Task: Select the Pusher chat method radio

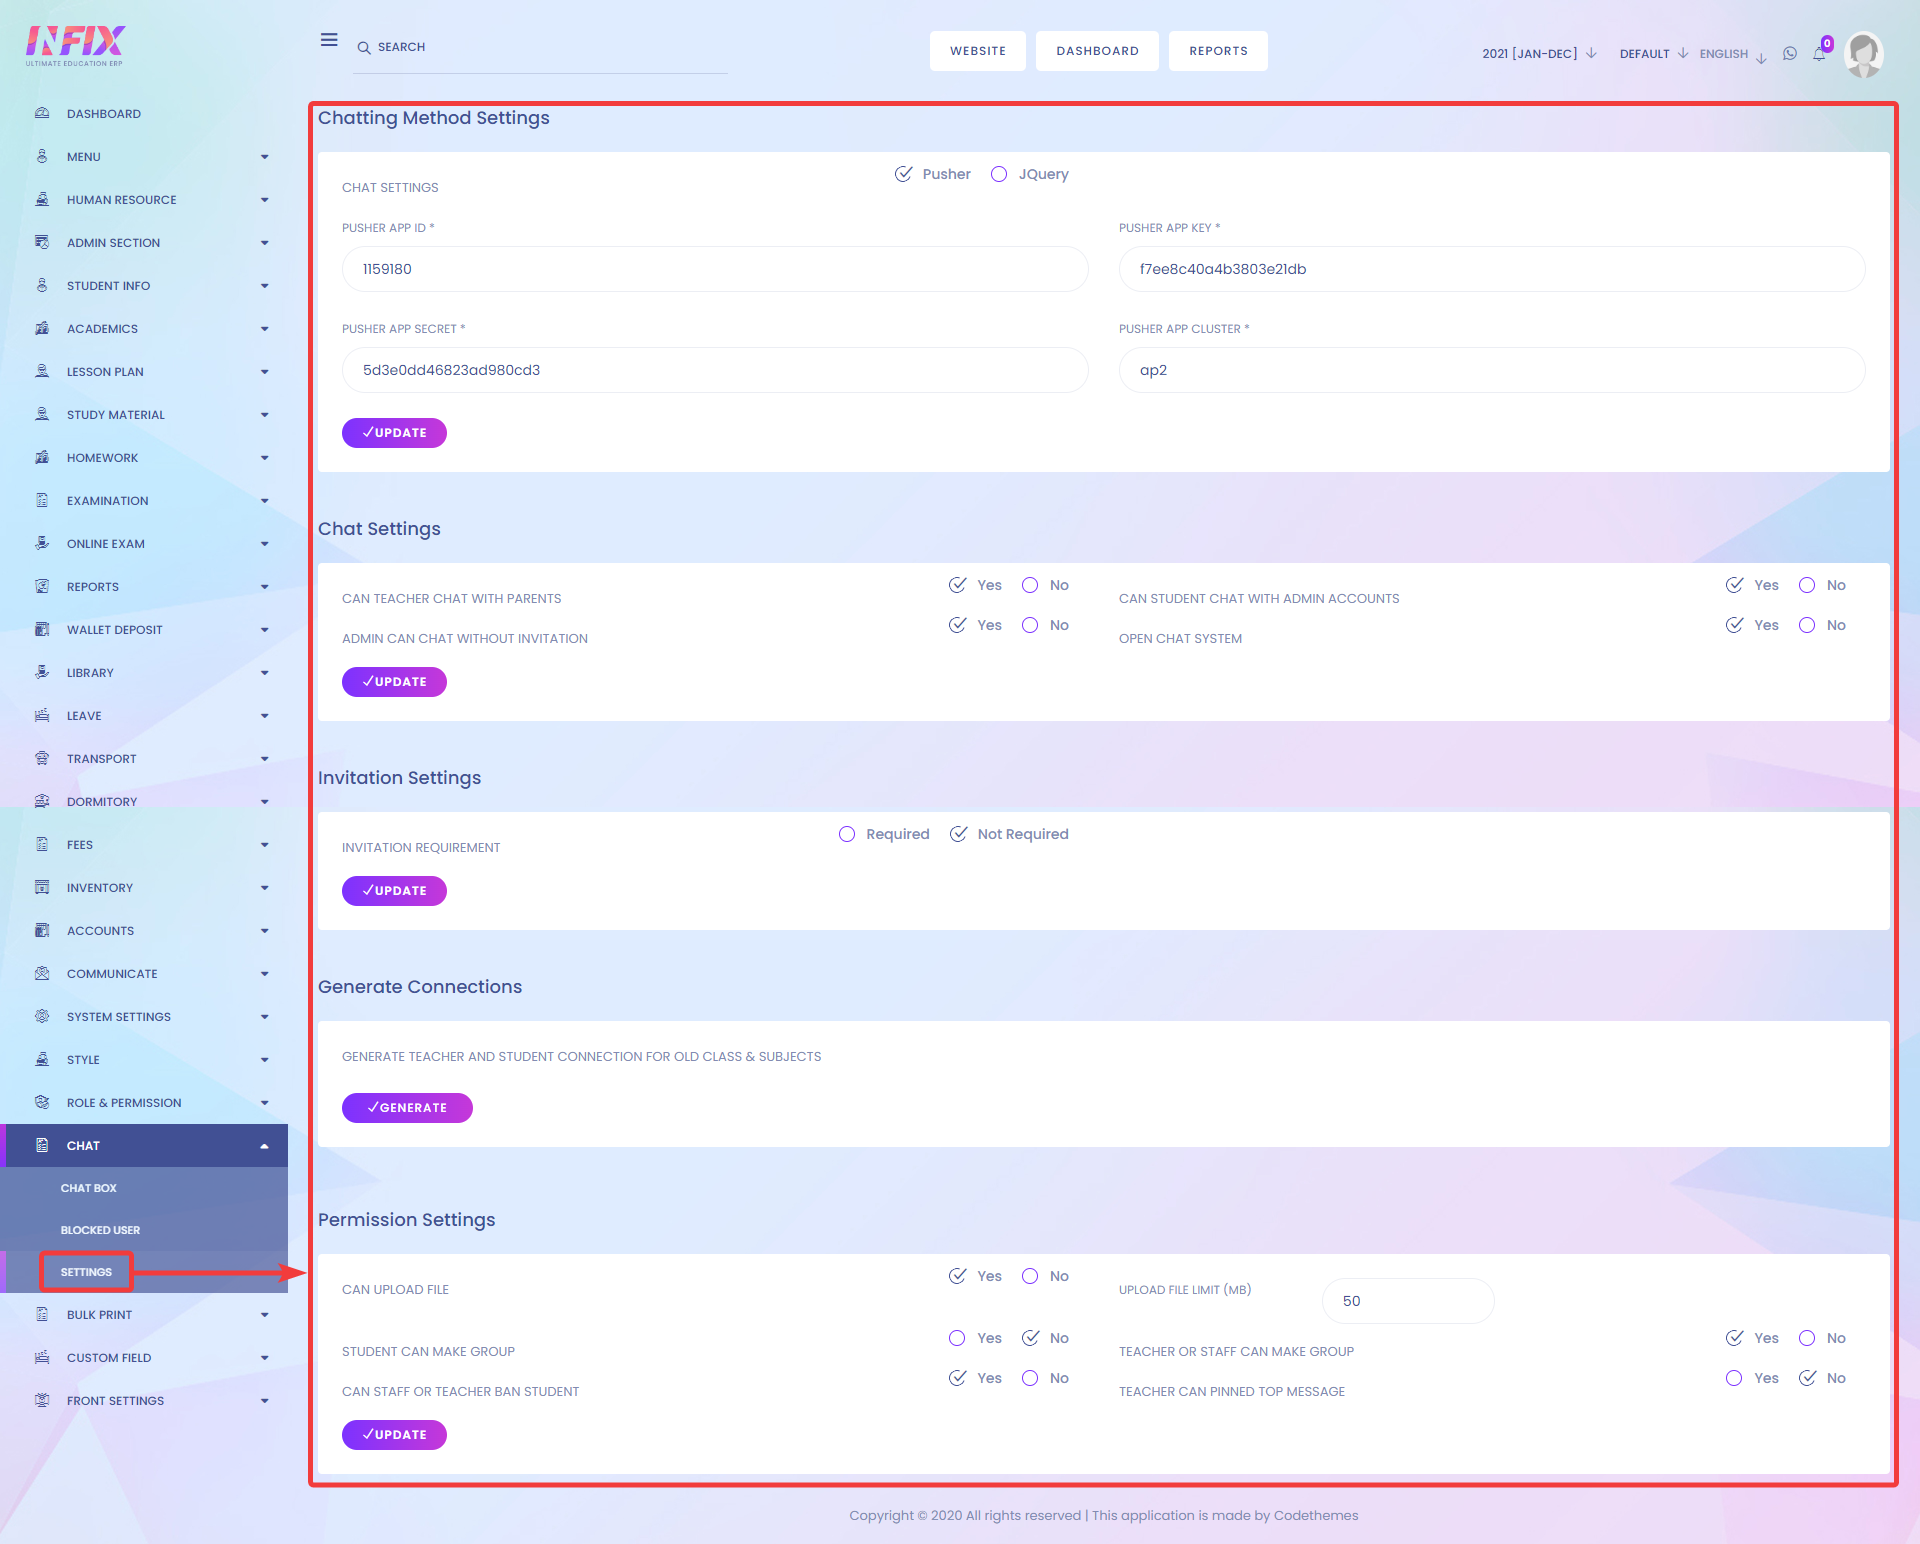Action: click(x=903, y=174)
